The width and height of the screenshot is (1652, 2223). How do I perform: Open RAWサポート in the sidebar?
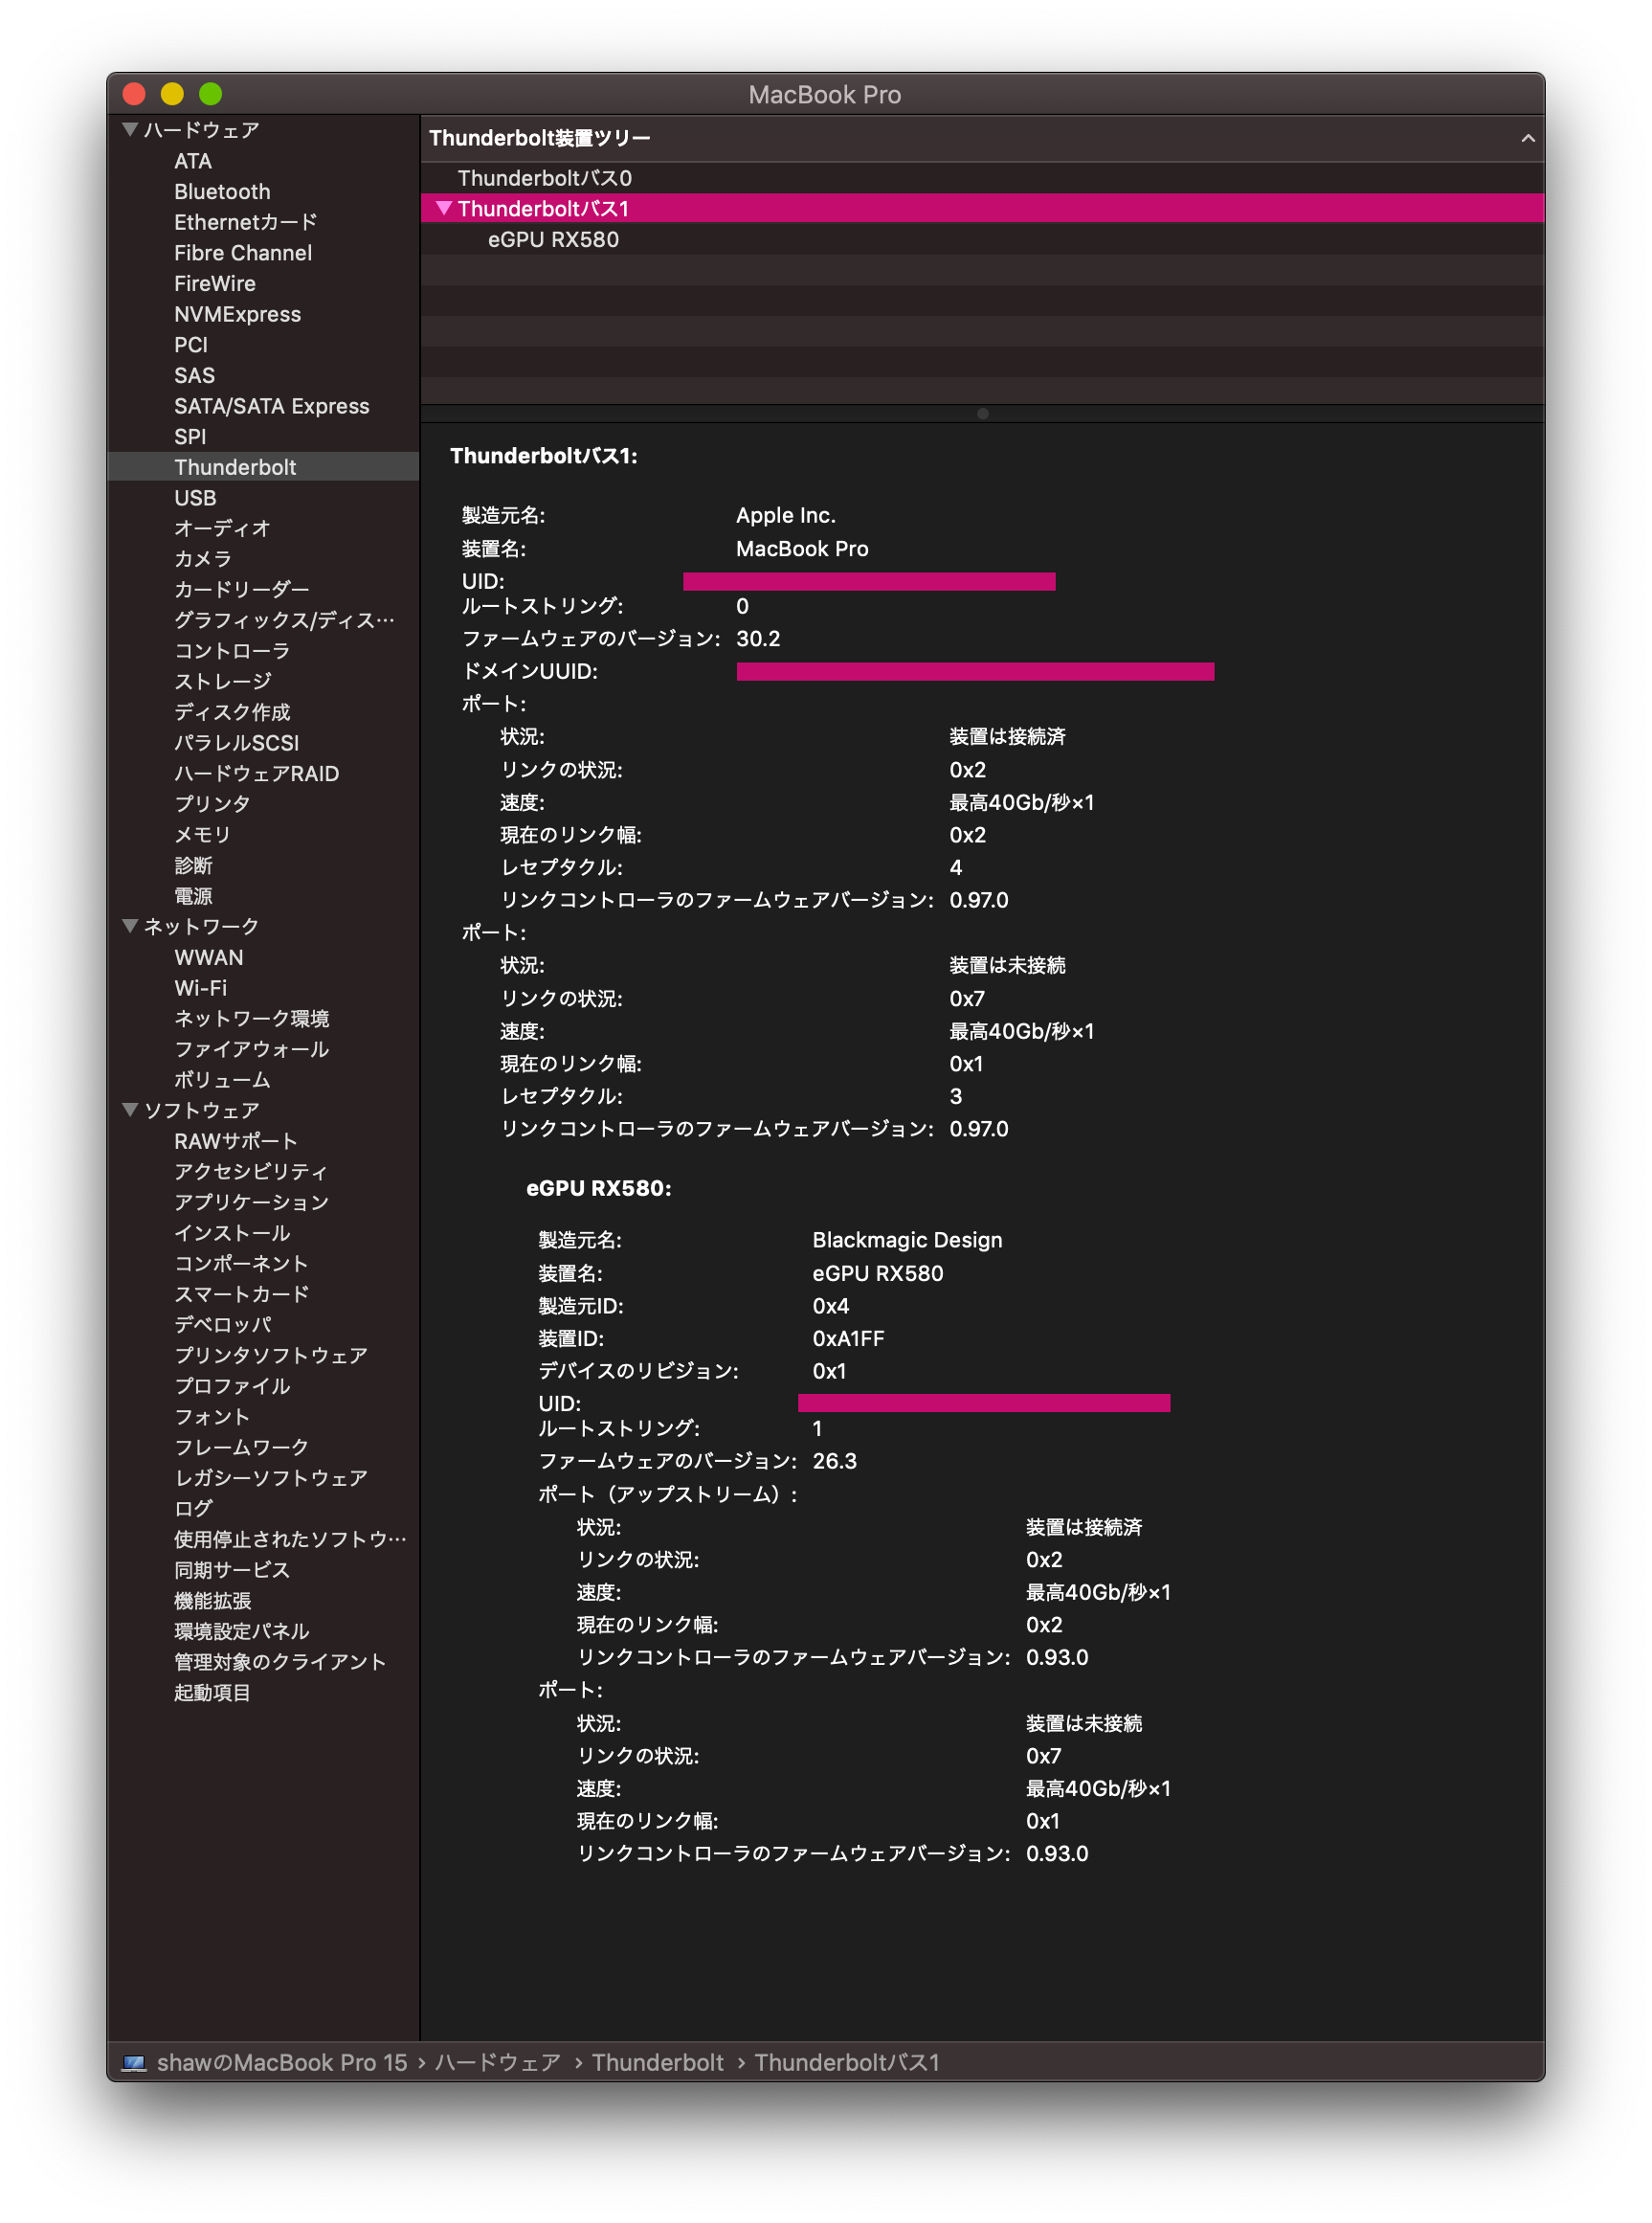tap(235, 1141)
